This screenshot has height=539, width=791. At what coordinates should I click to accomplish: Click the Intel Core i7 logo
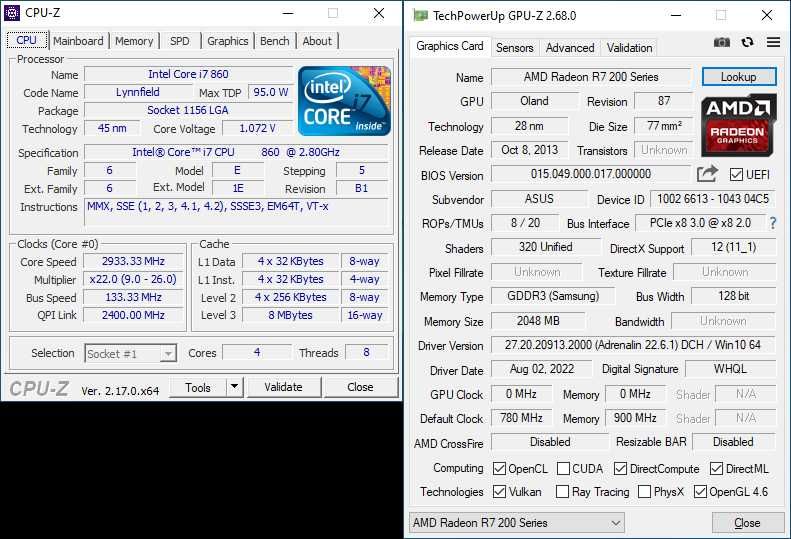coord(345,101)
